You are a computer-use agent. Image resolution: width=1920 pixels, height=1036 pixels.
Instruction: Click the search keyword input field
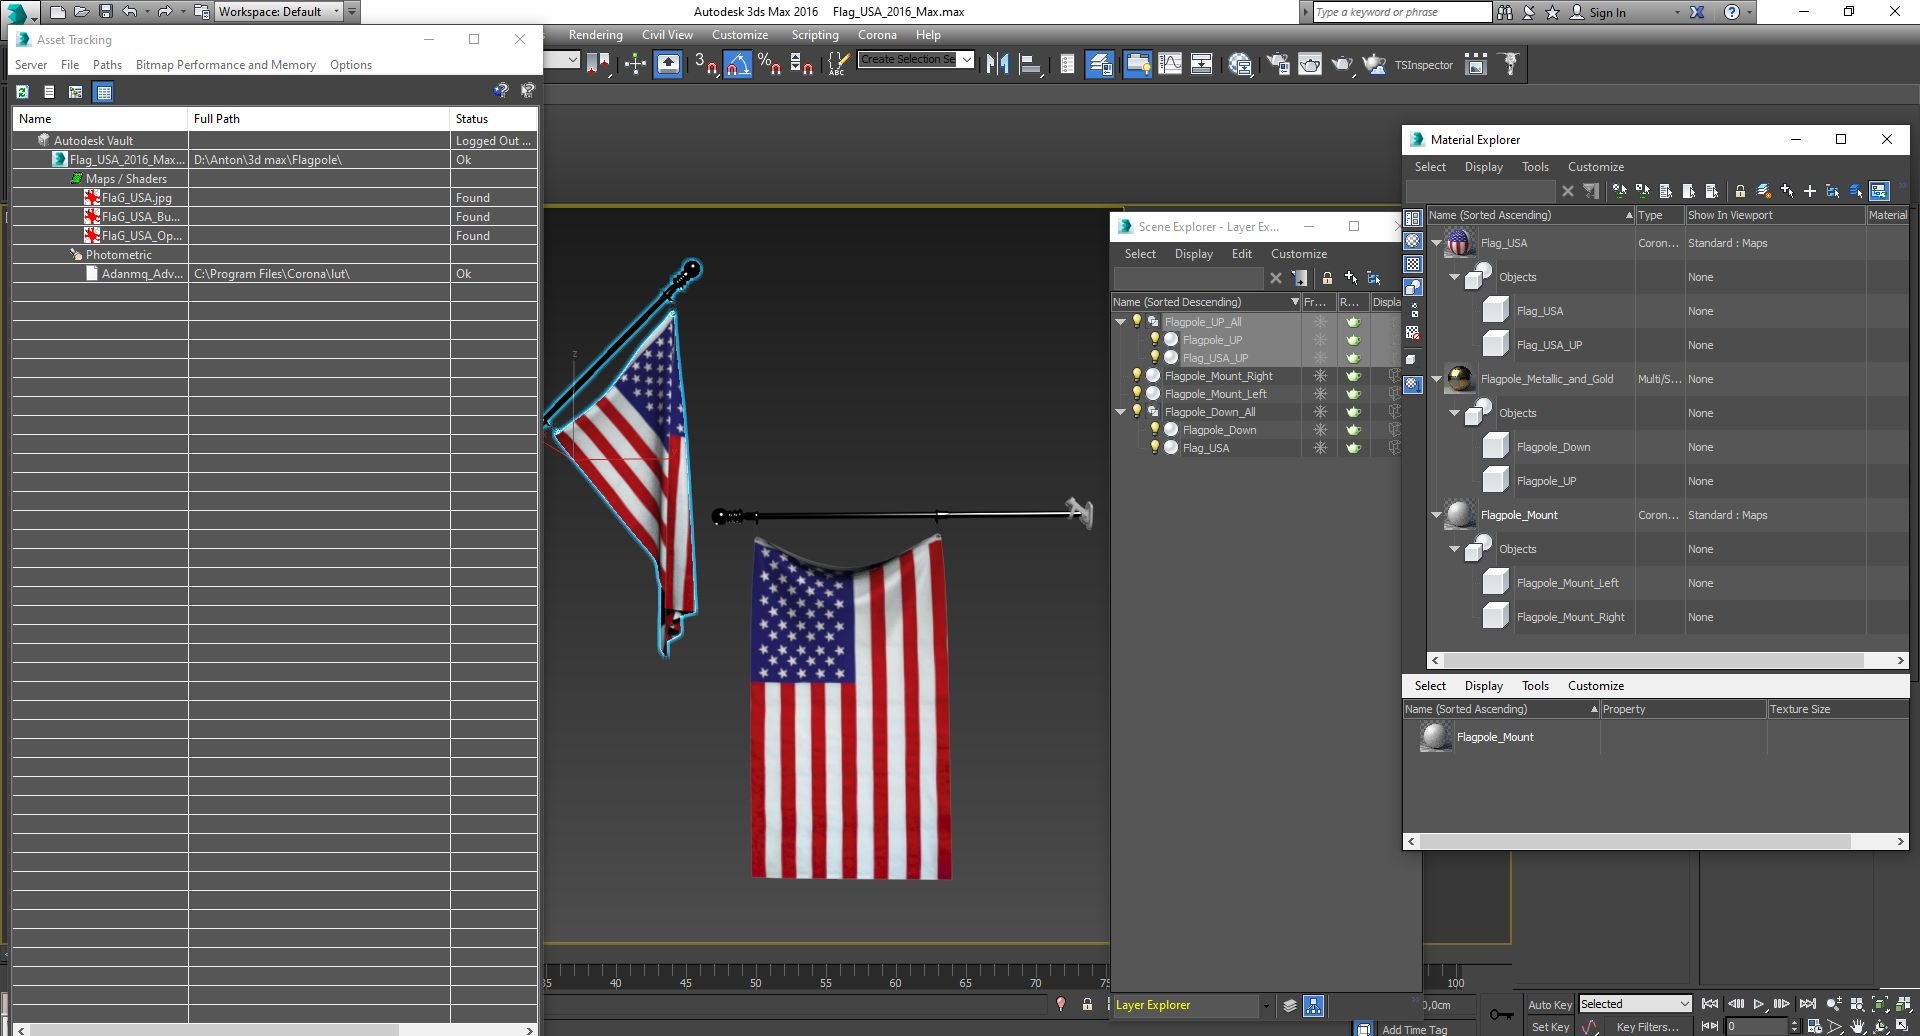pyautogui.click(x=1401, y=12)
